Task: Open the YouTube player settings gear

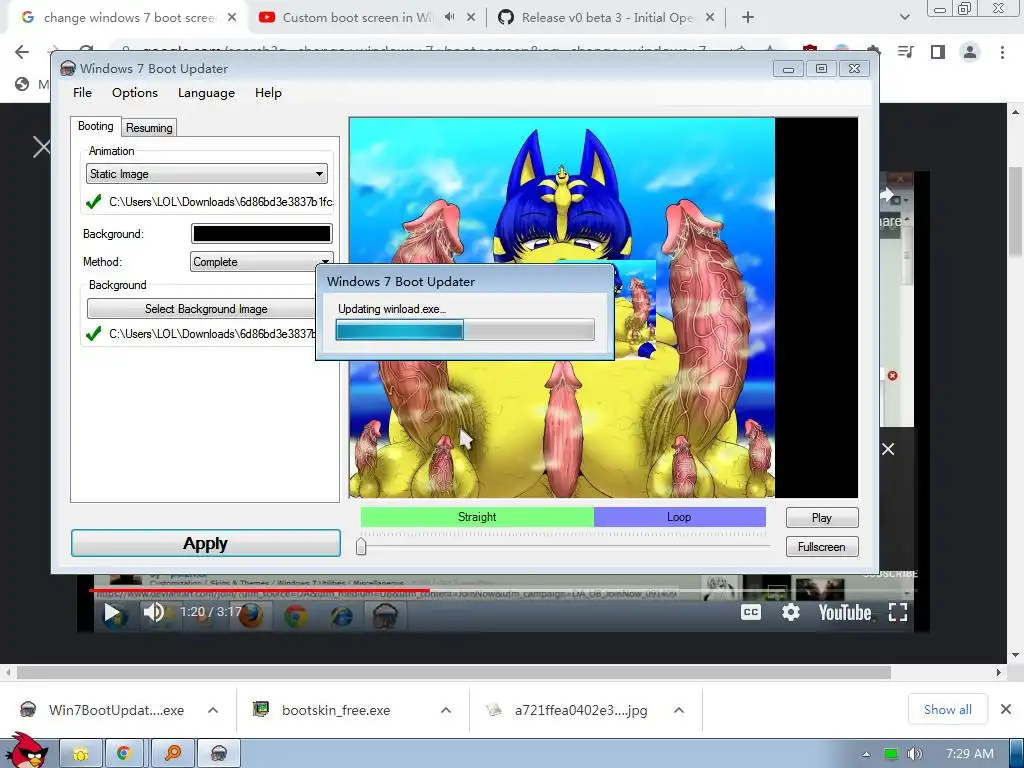Action: (x=791, y=612)
